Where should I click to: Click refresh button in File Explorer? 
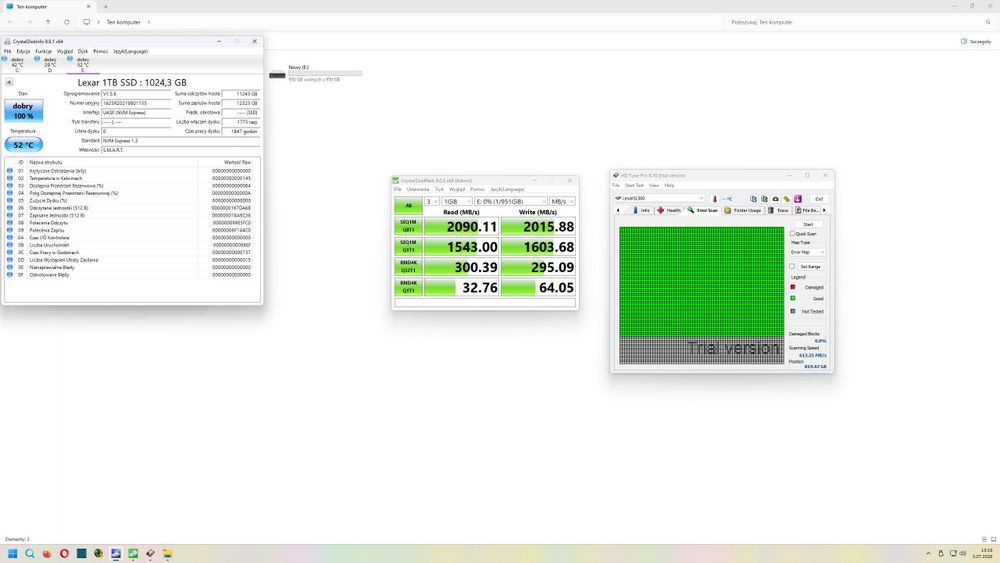point(66,22)
